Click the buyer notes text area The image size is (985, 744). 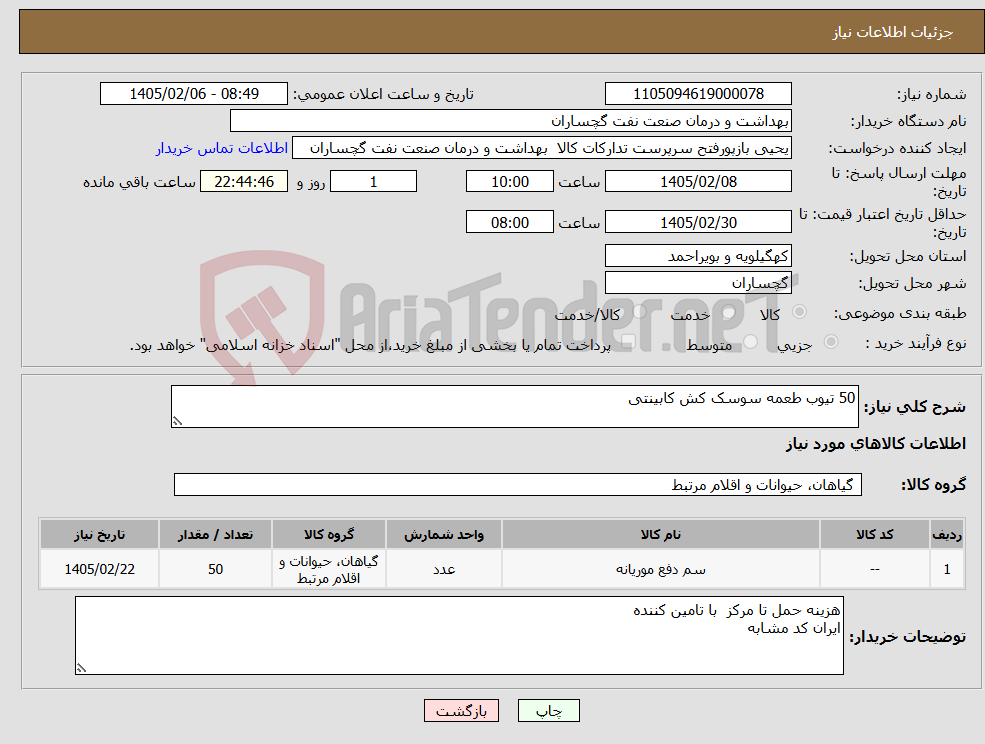459,635
